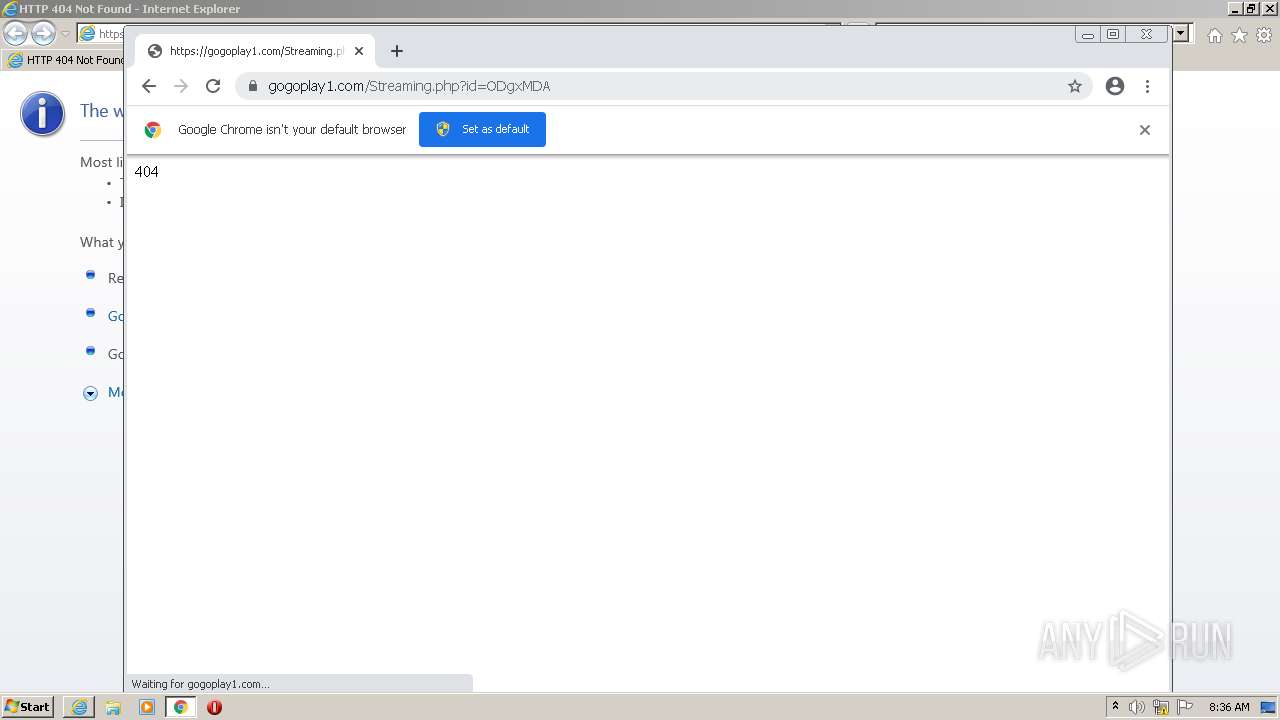Open File Explorer from the taskbar
Screen dimensions: 1280x720
click(113, 707)
